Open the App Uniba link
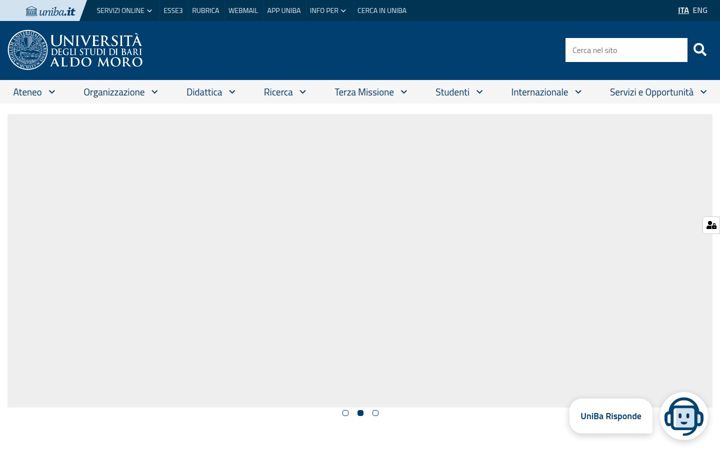Image resolution: width=720 pixels, height=450 pixels. pyautogui.click(x=284, y=11)
